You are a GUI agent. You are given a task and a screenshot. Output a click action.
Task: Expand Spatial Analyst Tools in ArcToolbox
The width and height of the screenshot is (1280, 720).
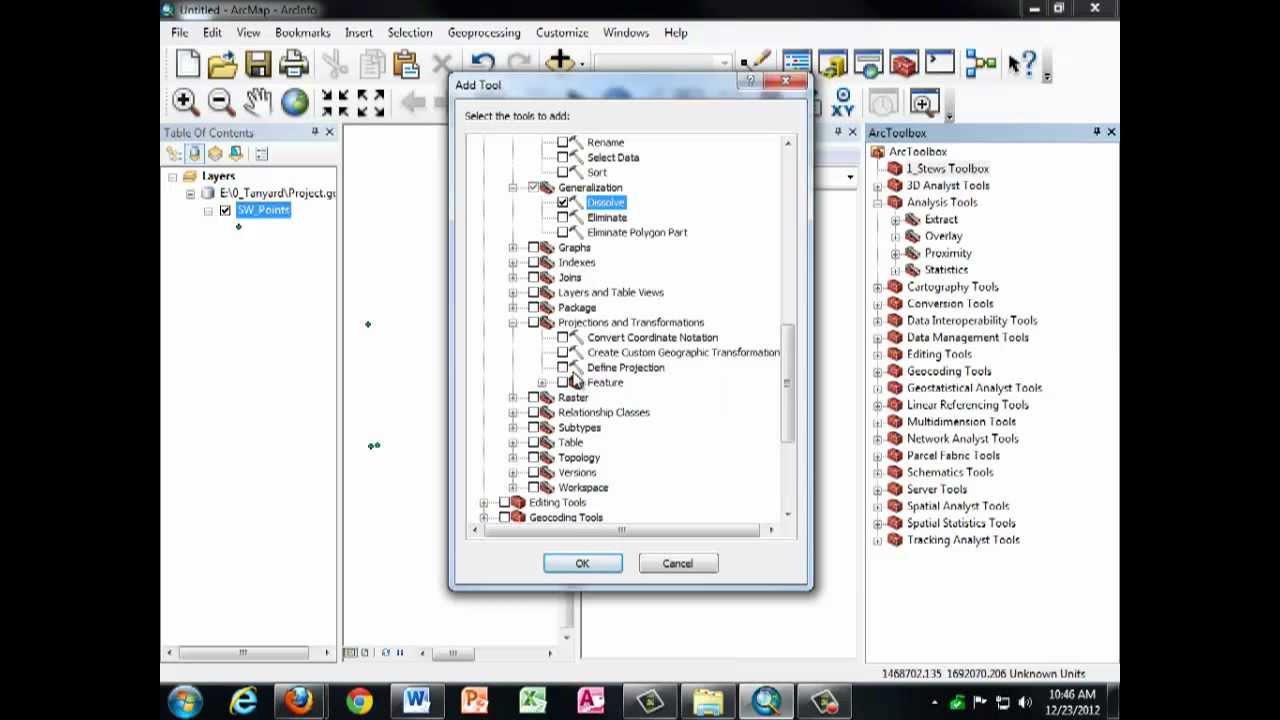tap(878, 506)
